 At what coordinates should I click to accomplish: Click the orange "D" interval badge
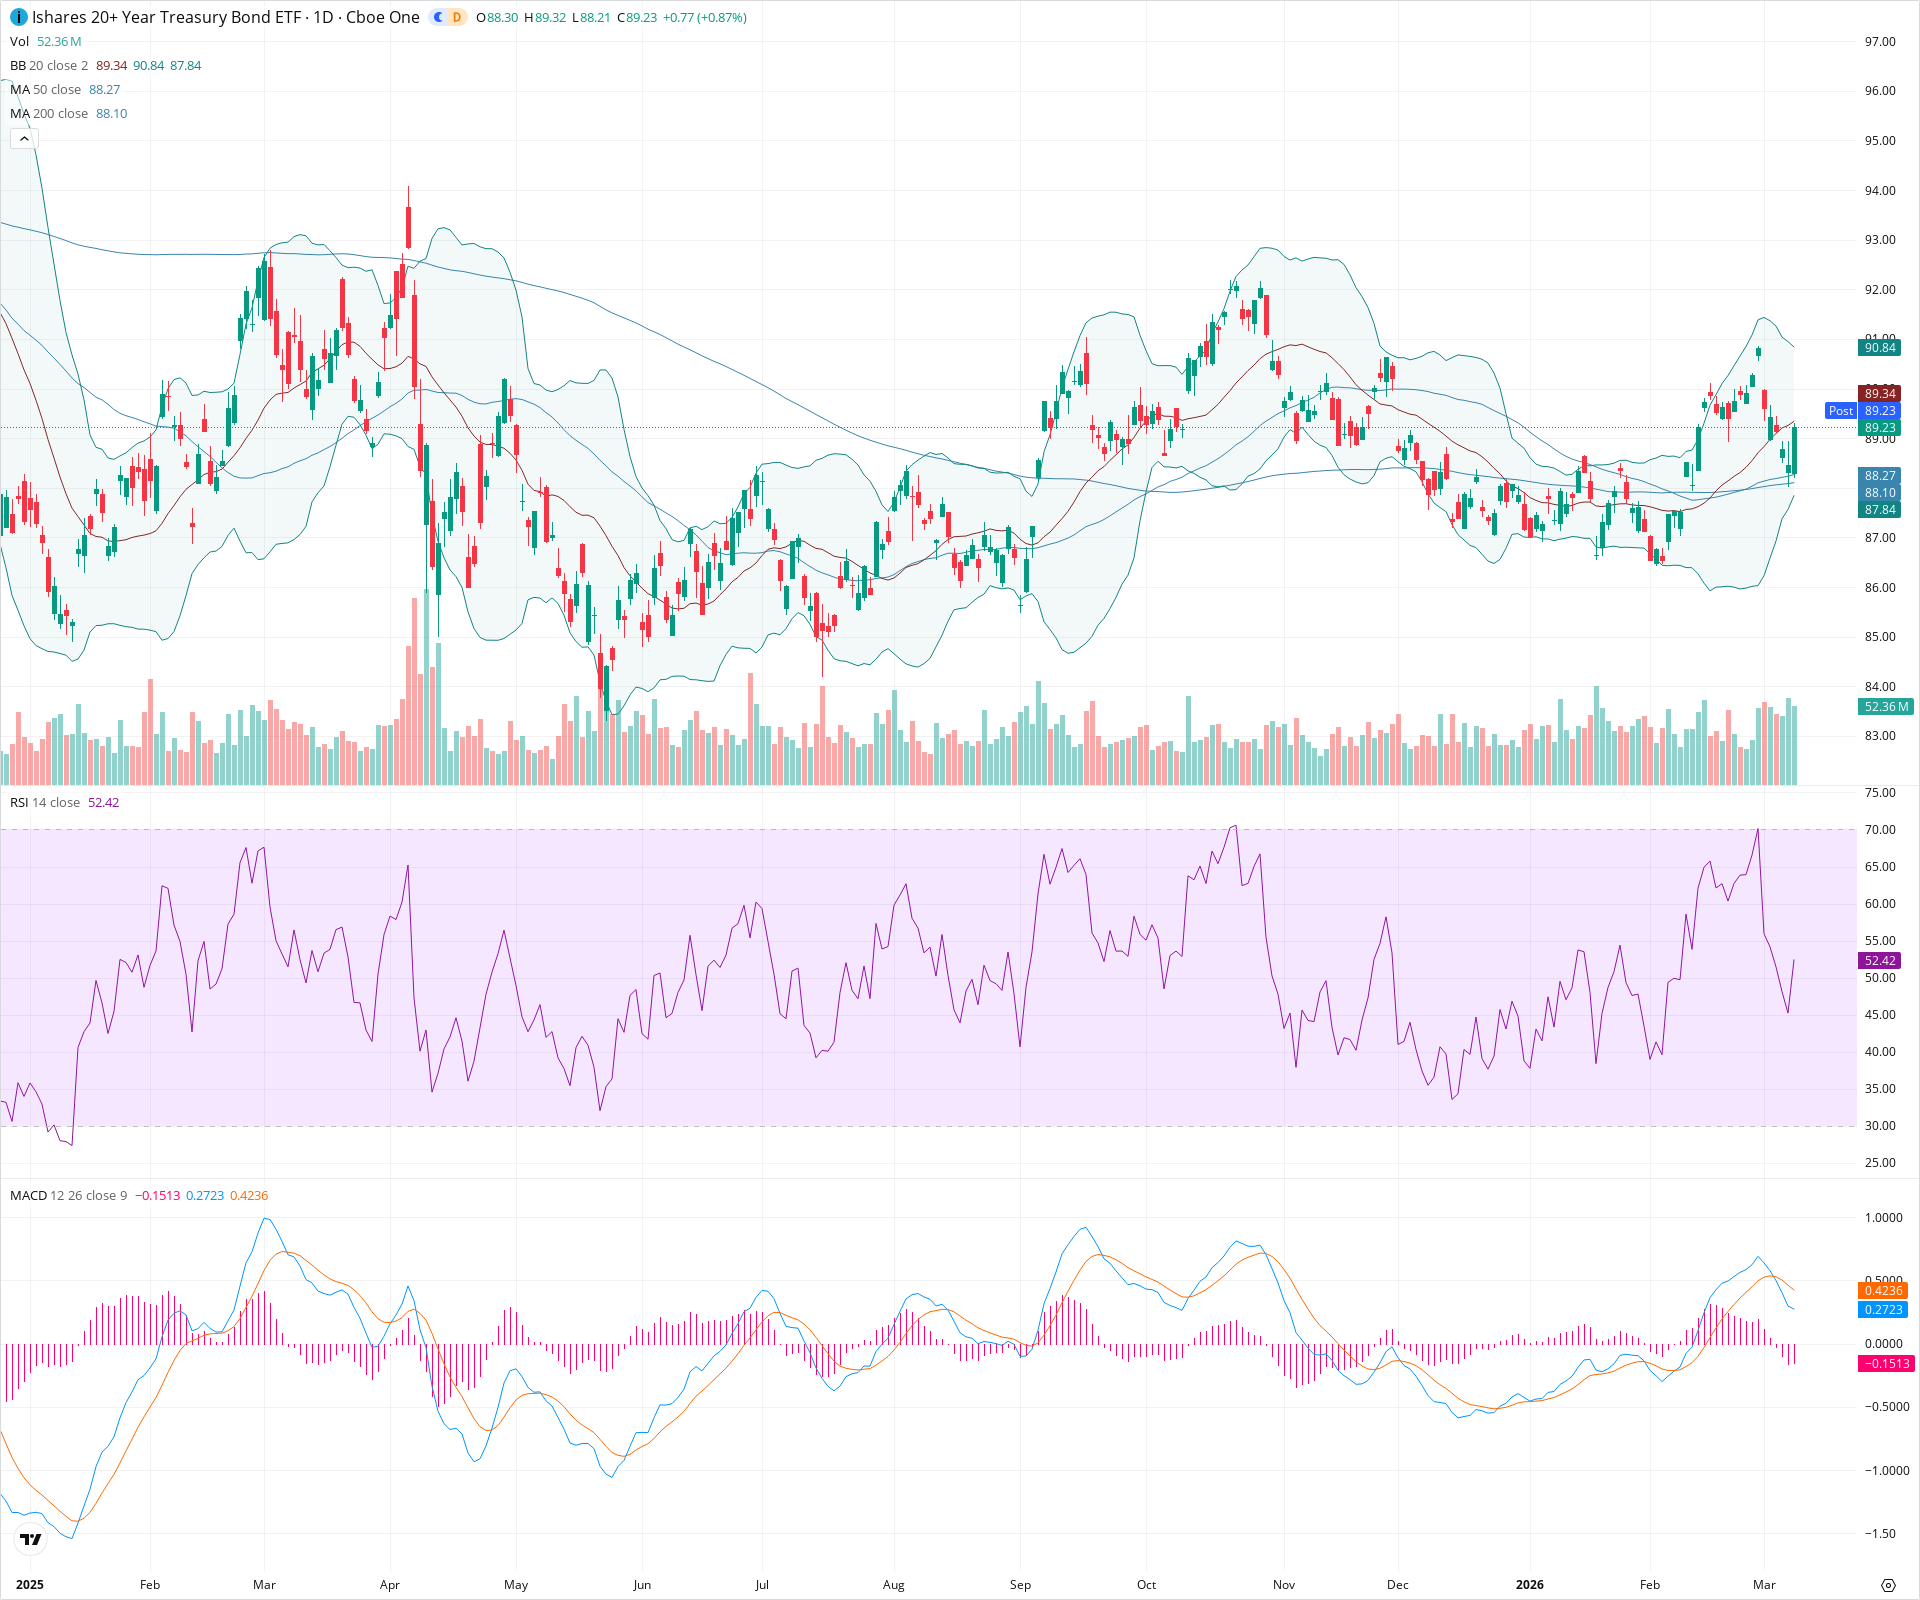456,17
